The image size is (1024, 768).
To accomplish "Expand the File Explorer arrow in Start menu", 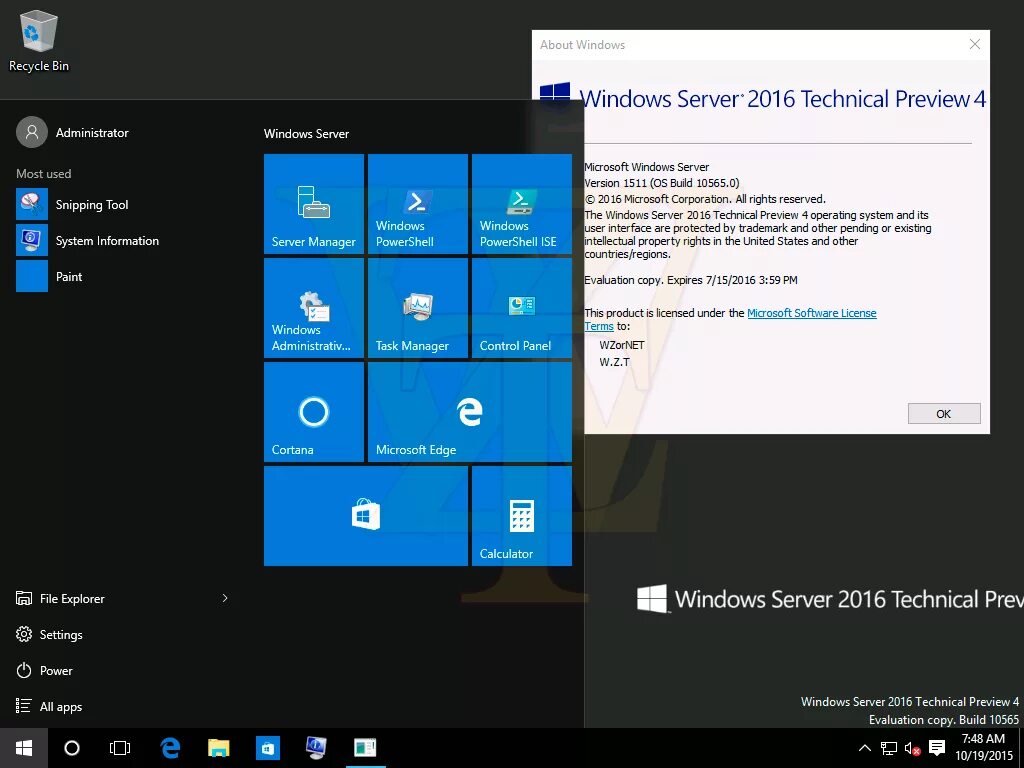I will [x=224, y=598].
